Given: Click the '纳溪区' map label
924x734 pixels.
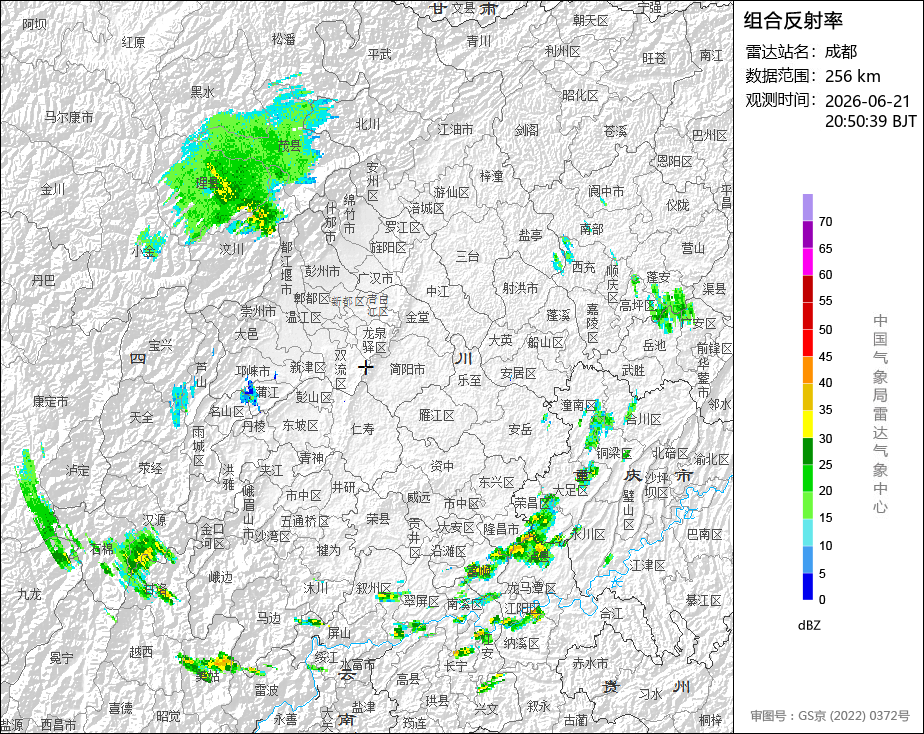Looking at the screenshot, I should pyautogui.click(x=522, y=643).
